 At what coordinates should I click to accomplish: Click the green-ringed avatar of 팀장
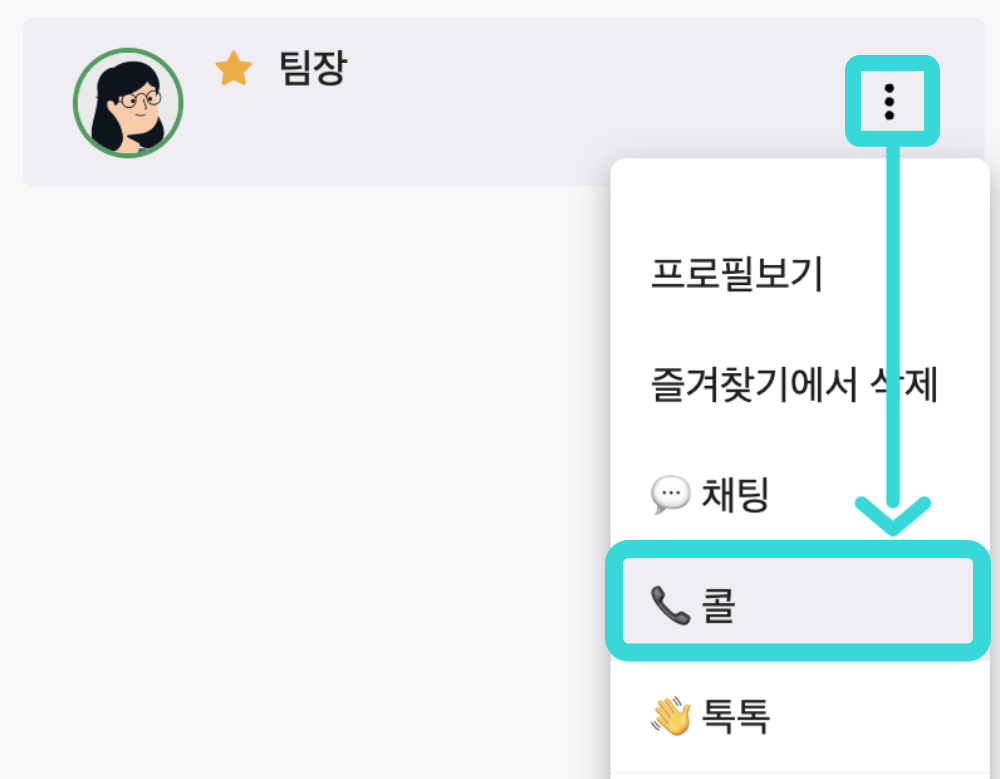pos(128,103)
